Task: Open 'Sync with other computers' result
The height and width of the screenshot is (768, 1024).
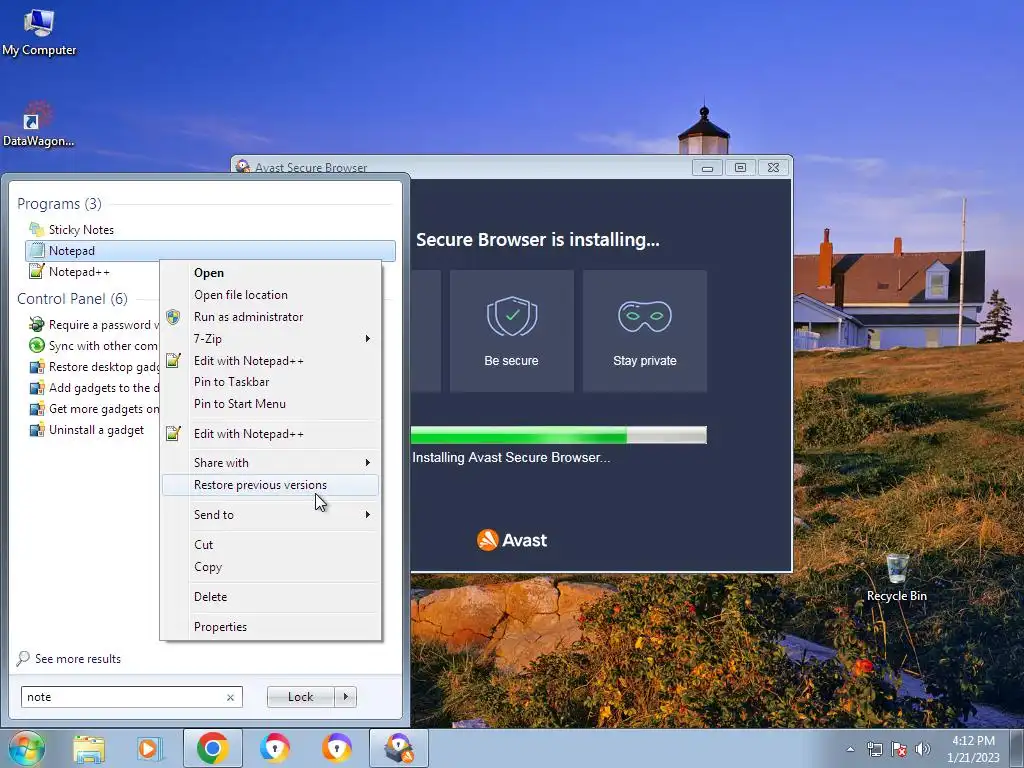Action: point(93,345)
